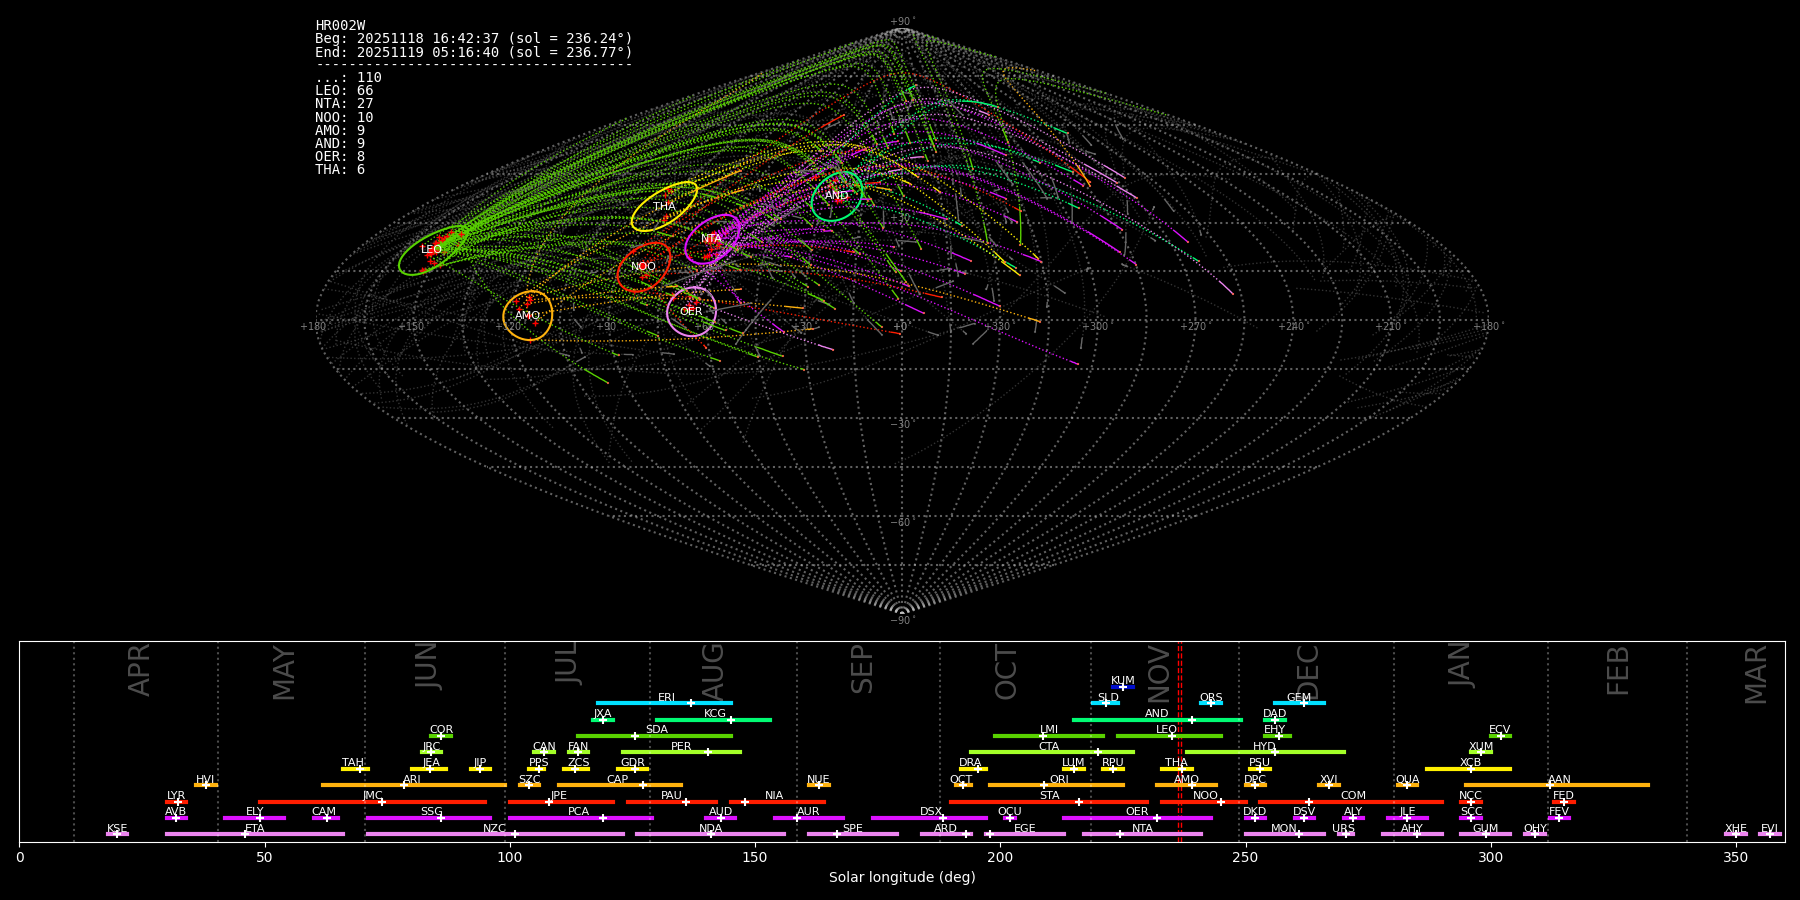Image resolution: width=1800 pixels, height=900 pixels.
Task: Select the EVI bar at timeline end
Action: pos(1769,834)
